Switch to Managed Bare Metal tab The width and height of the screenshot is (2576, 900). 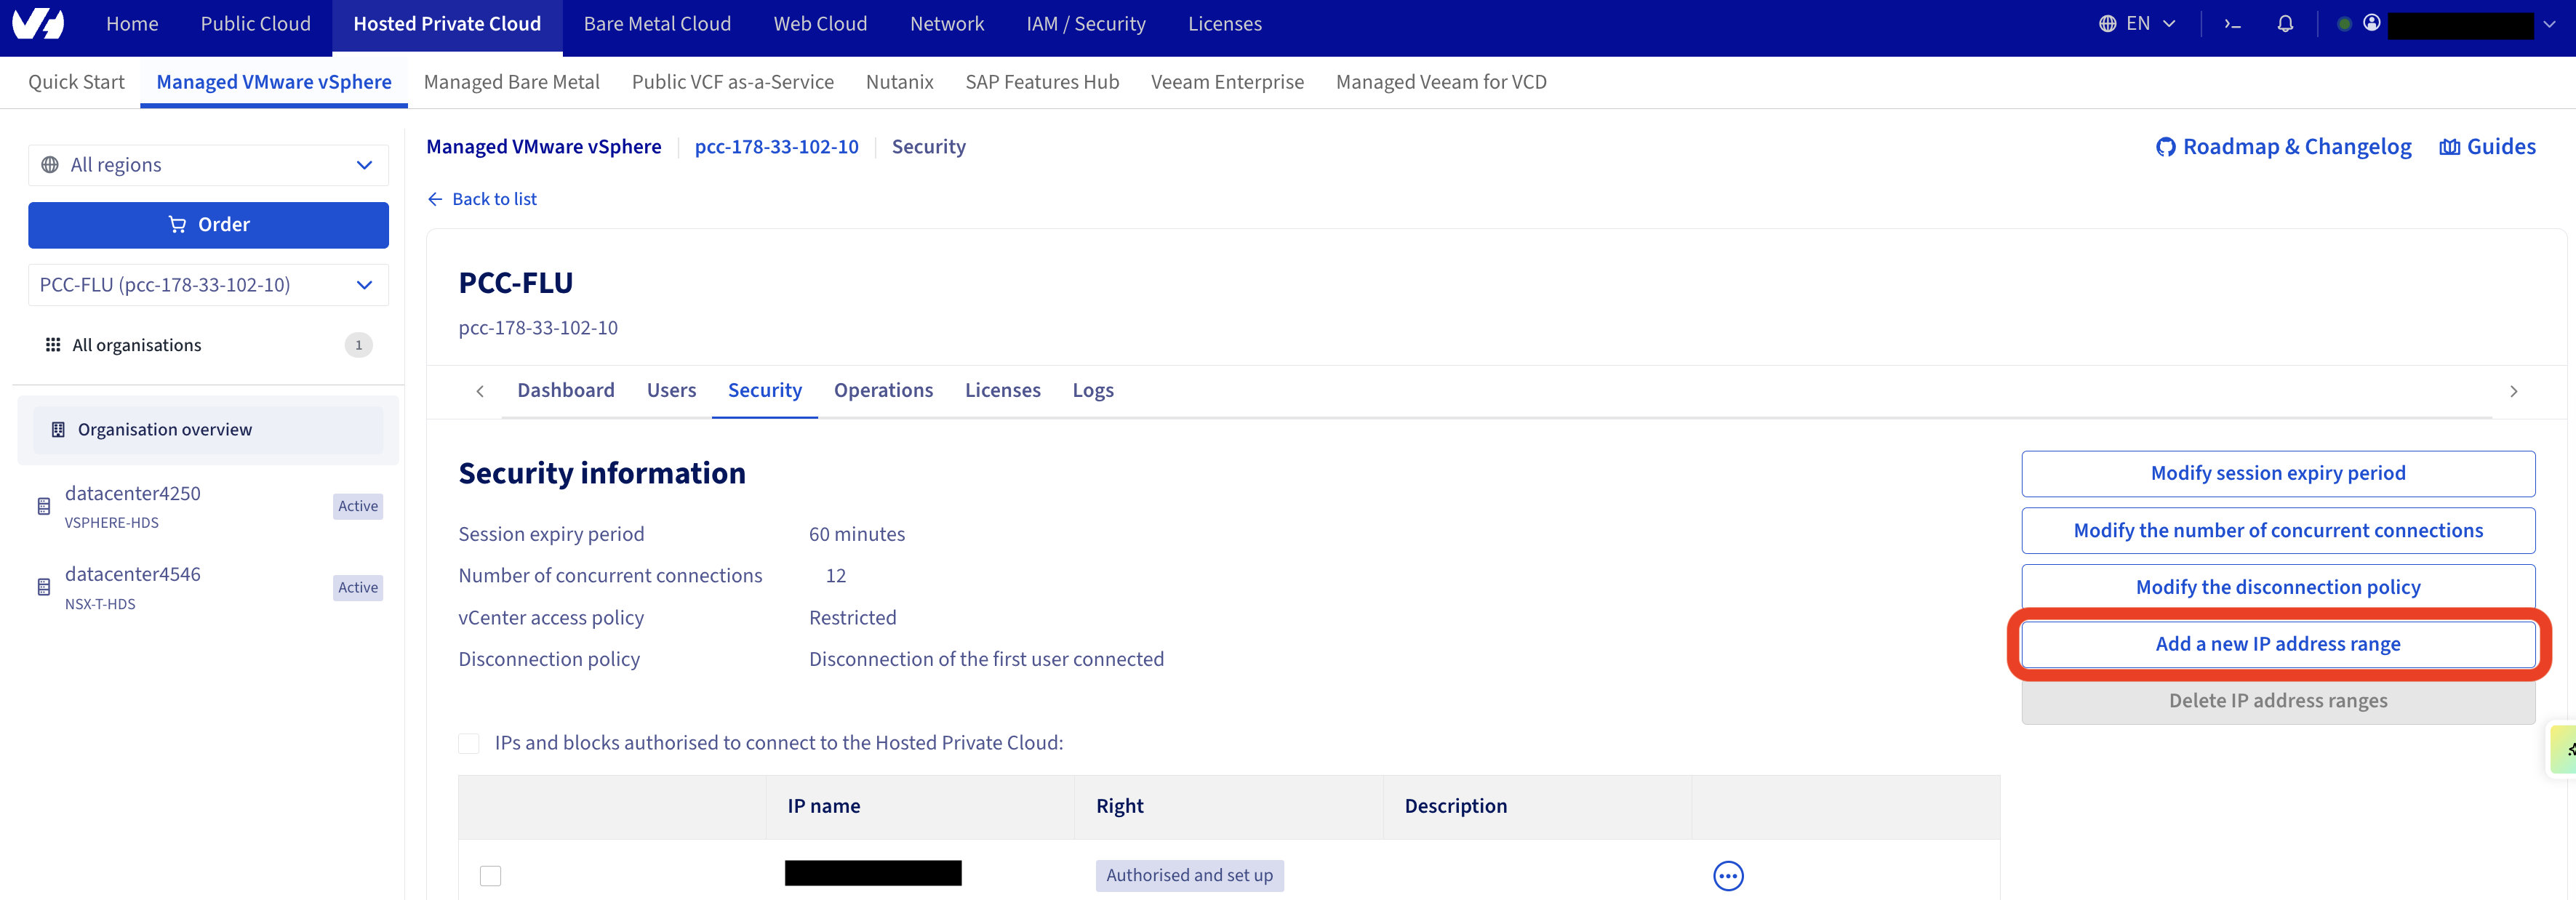point(511,82)
